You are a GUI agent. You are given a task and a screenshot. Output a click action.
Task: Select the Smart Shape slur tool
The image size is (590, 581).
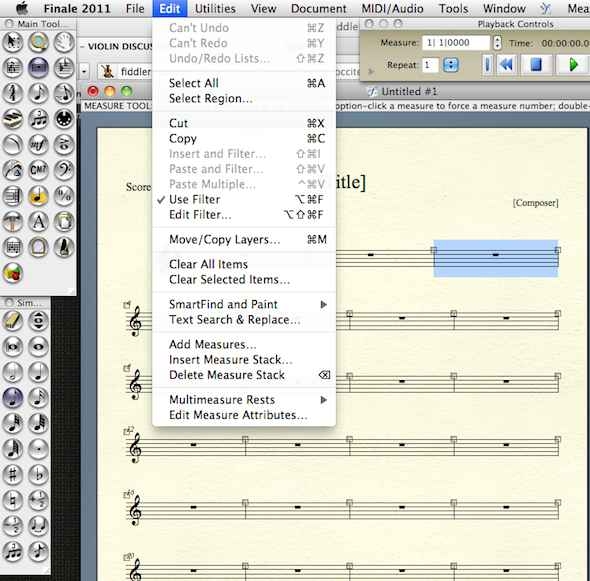(x=13, y=144)
